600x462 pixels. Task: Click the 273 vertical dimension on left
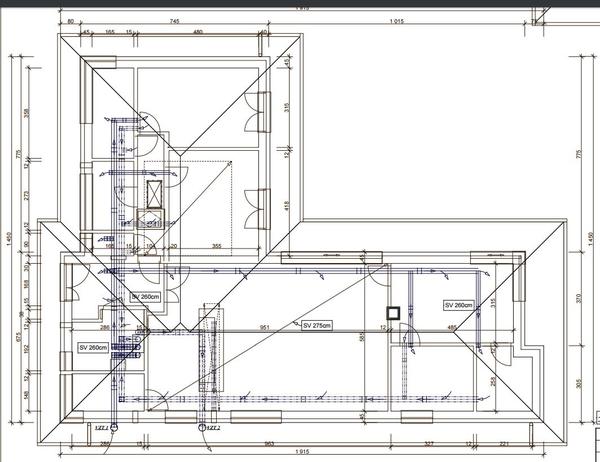click(26, 198)
